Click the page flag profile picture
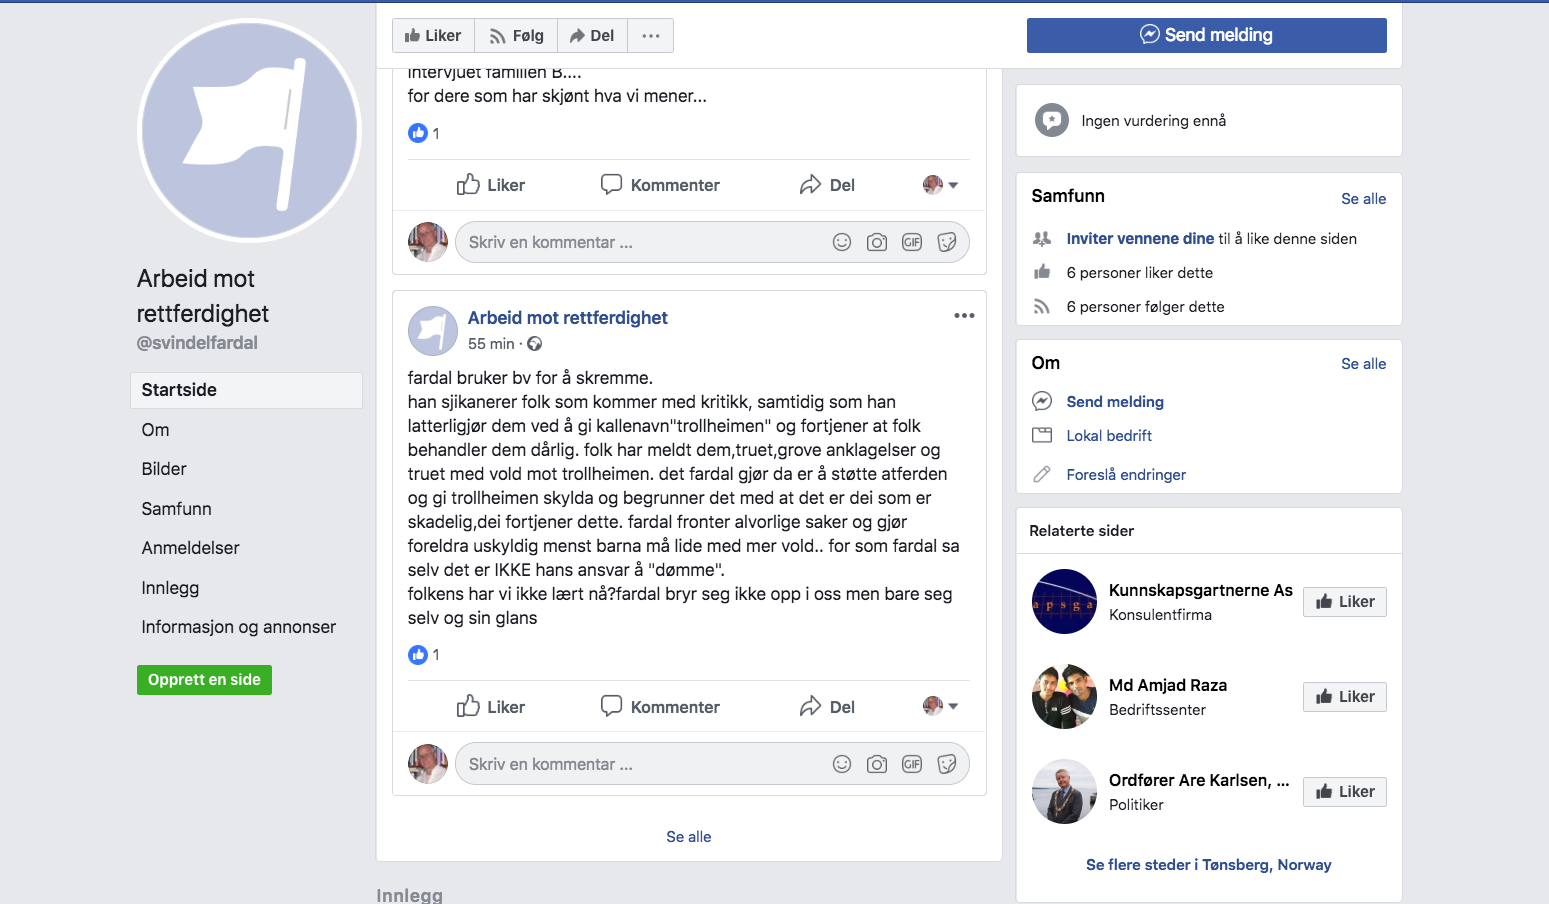Screen dimensions: 1549x904 tap(249, 131)
